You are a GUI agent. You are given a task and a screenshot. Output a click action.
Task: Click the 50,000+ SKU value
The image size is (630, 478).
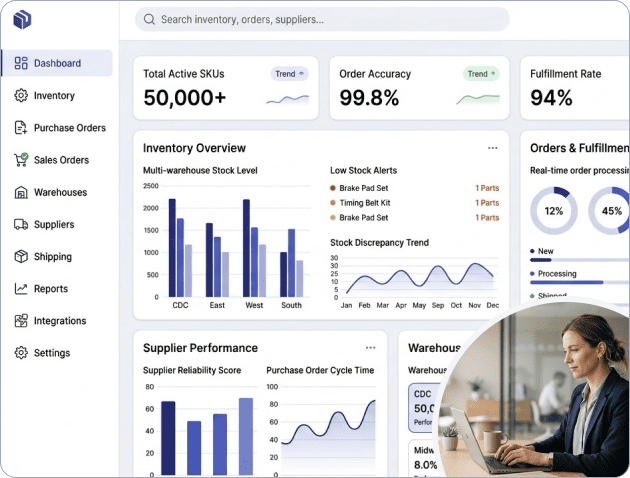[x=185, y=98]
